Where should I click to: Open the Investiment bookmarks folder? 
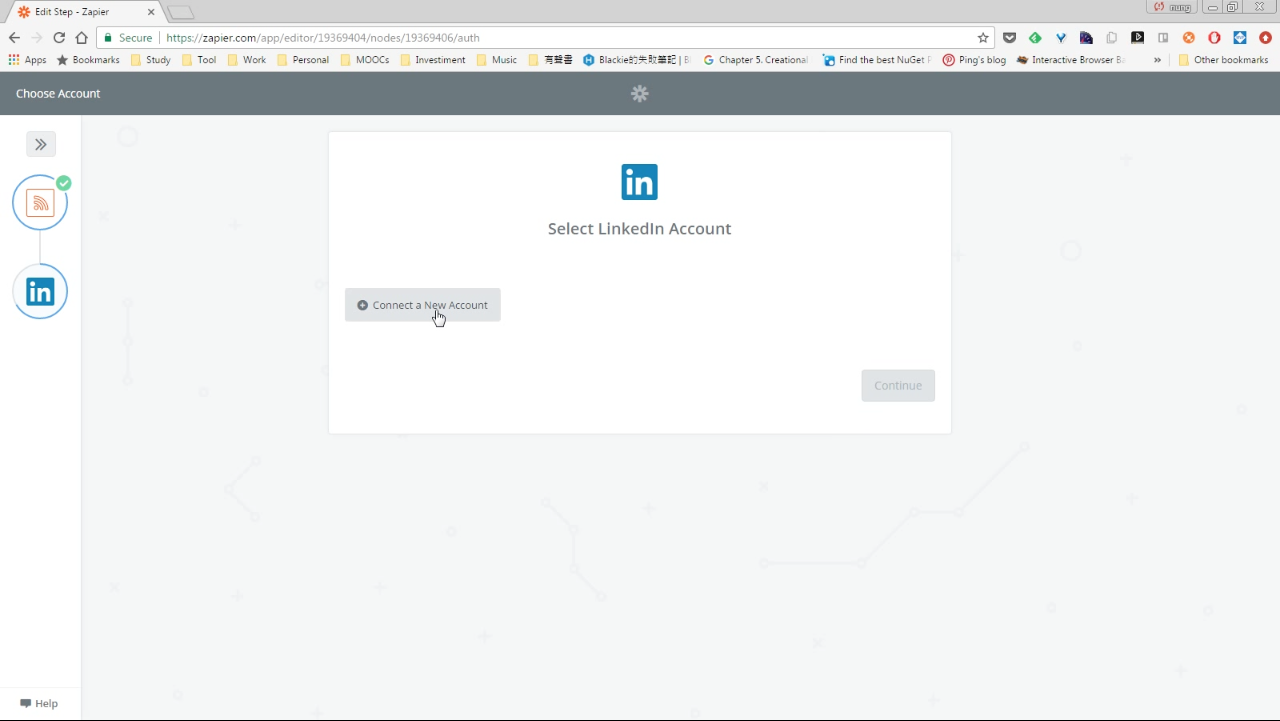[433, 60]
